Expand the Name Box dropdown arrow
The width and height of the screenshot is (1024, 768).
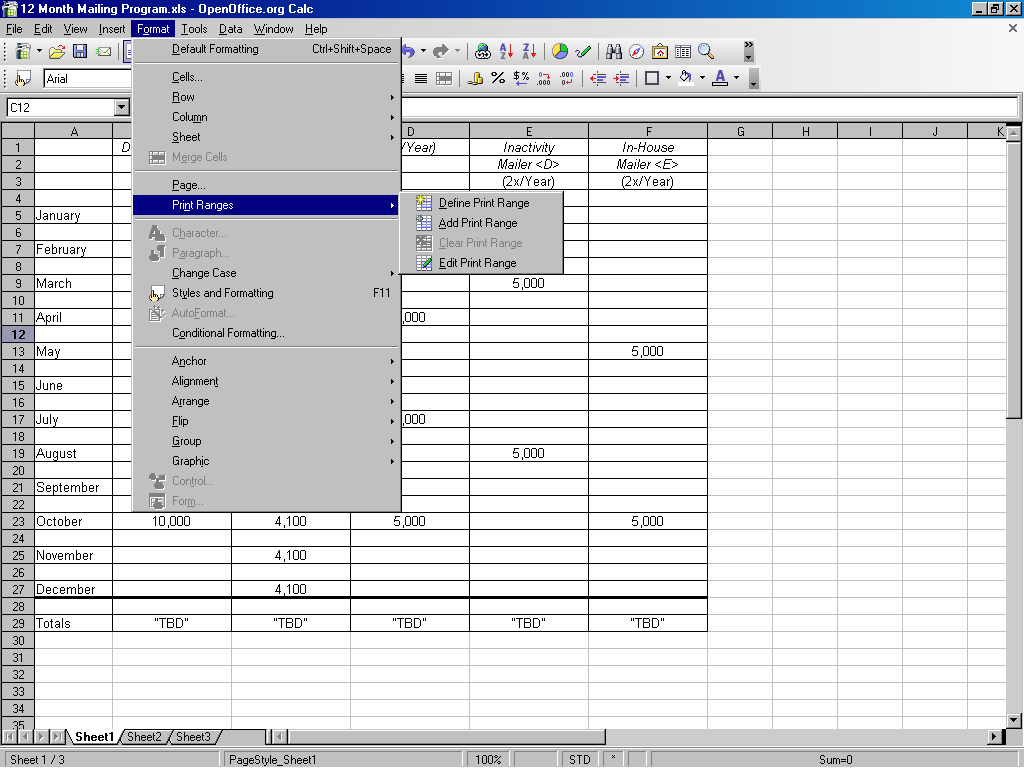122,107
